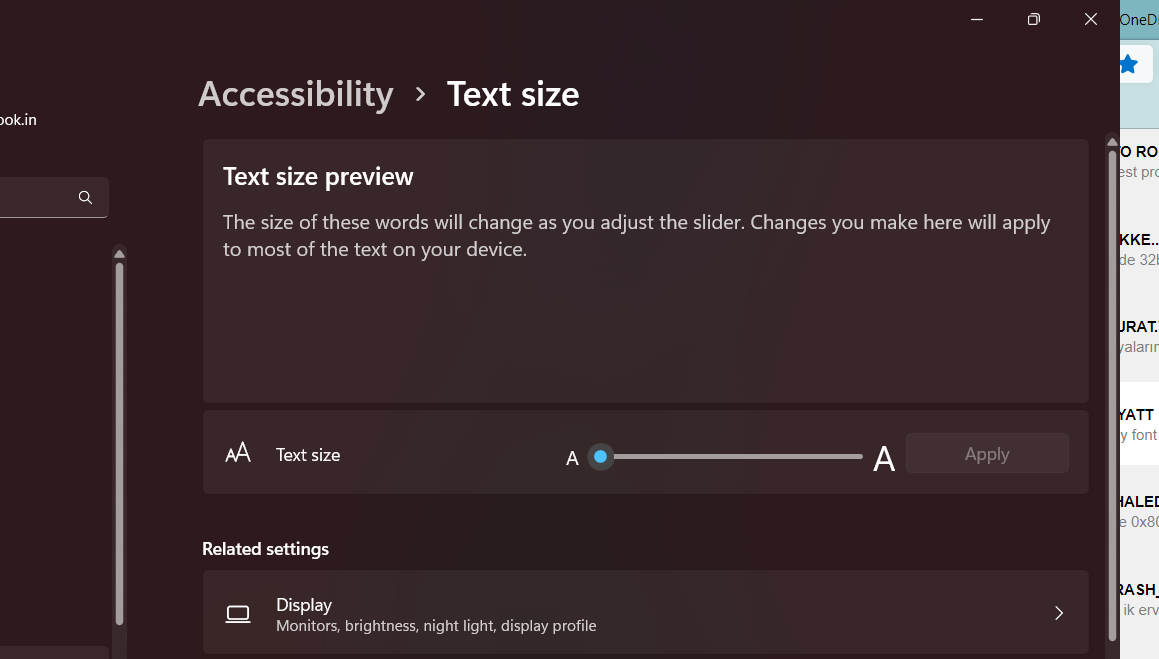Click the Related settings heading
Image resolution: width=1159 pixels, height=659 pixels.
pos(265,549)
